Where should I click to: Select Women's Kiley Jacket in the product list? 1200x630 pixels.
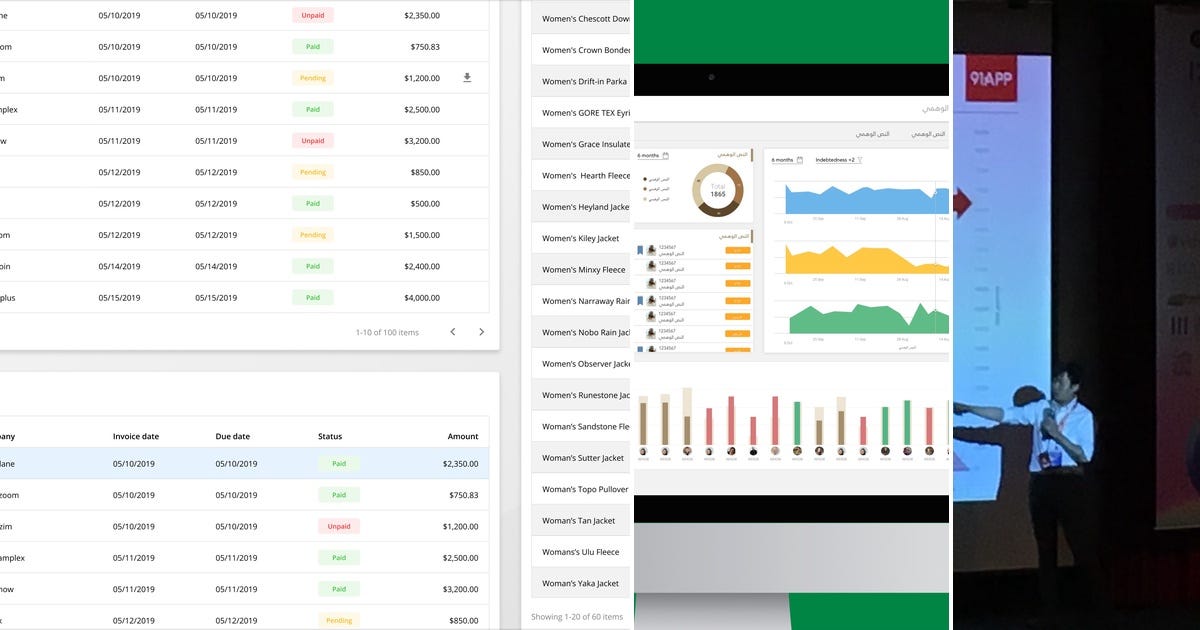click(x=583, y=238)
